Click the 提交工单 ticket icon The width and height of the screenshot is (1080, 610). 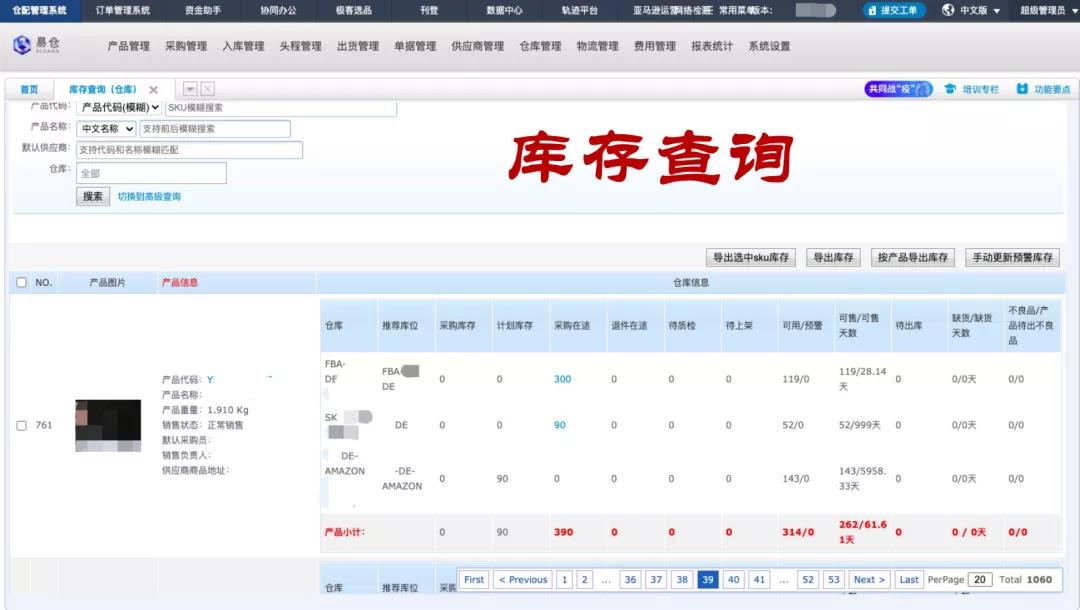tap(871, 11)
